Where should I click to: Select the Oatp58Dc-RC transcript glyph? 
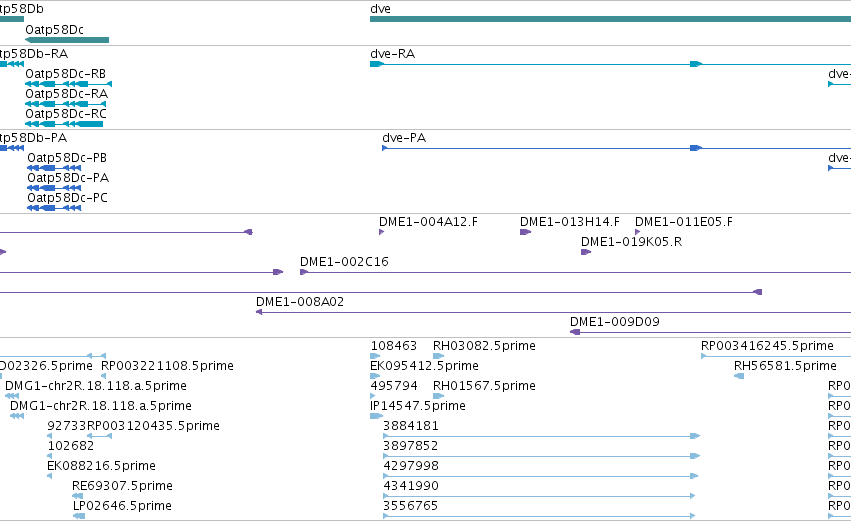point(64,124)
